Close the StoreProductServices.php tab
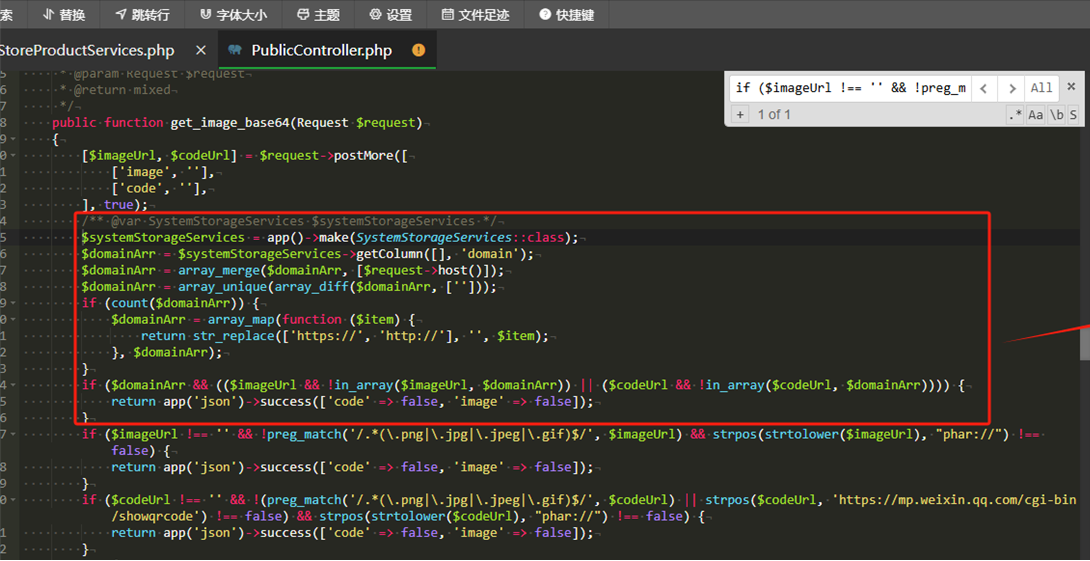This screenshot has height=561, width=1090. coord(201,50)
